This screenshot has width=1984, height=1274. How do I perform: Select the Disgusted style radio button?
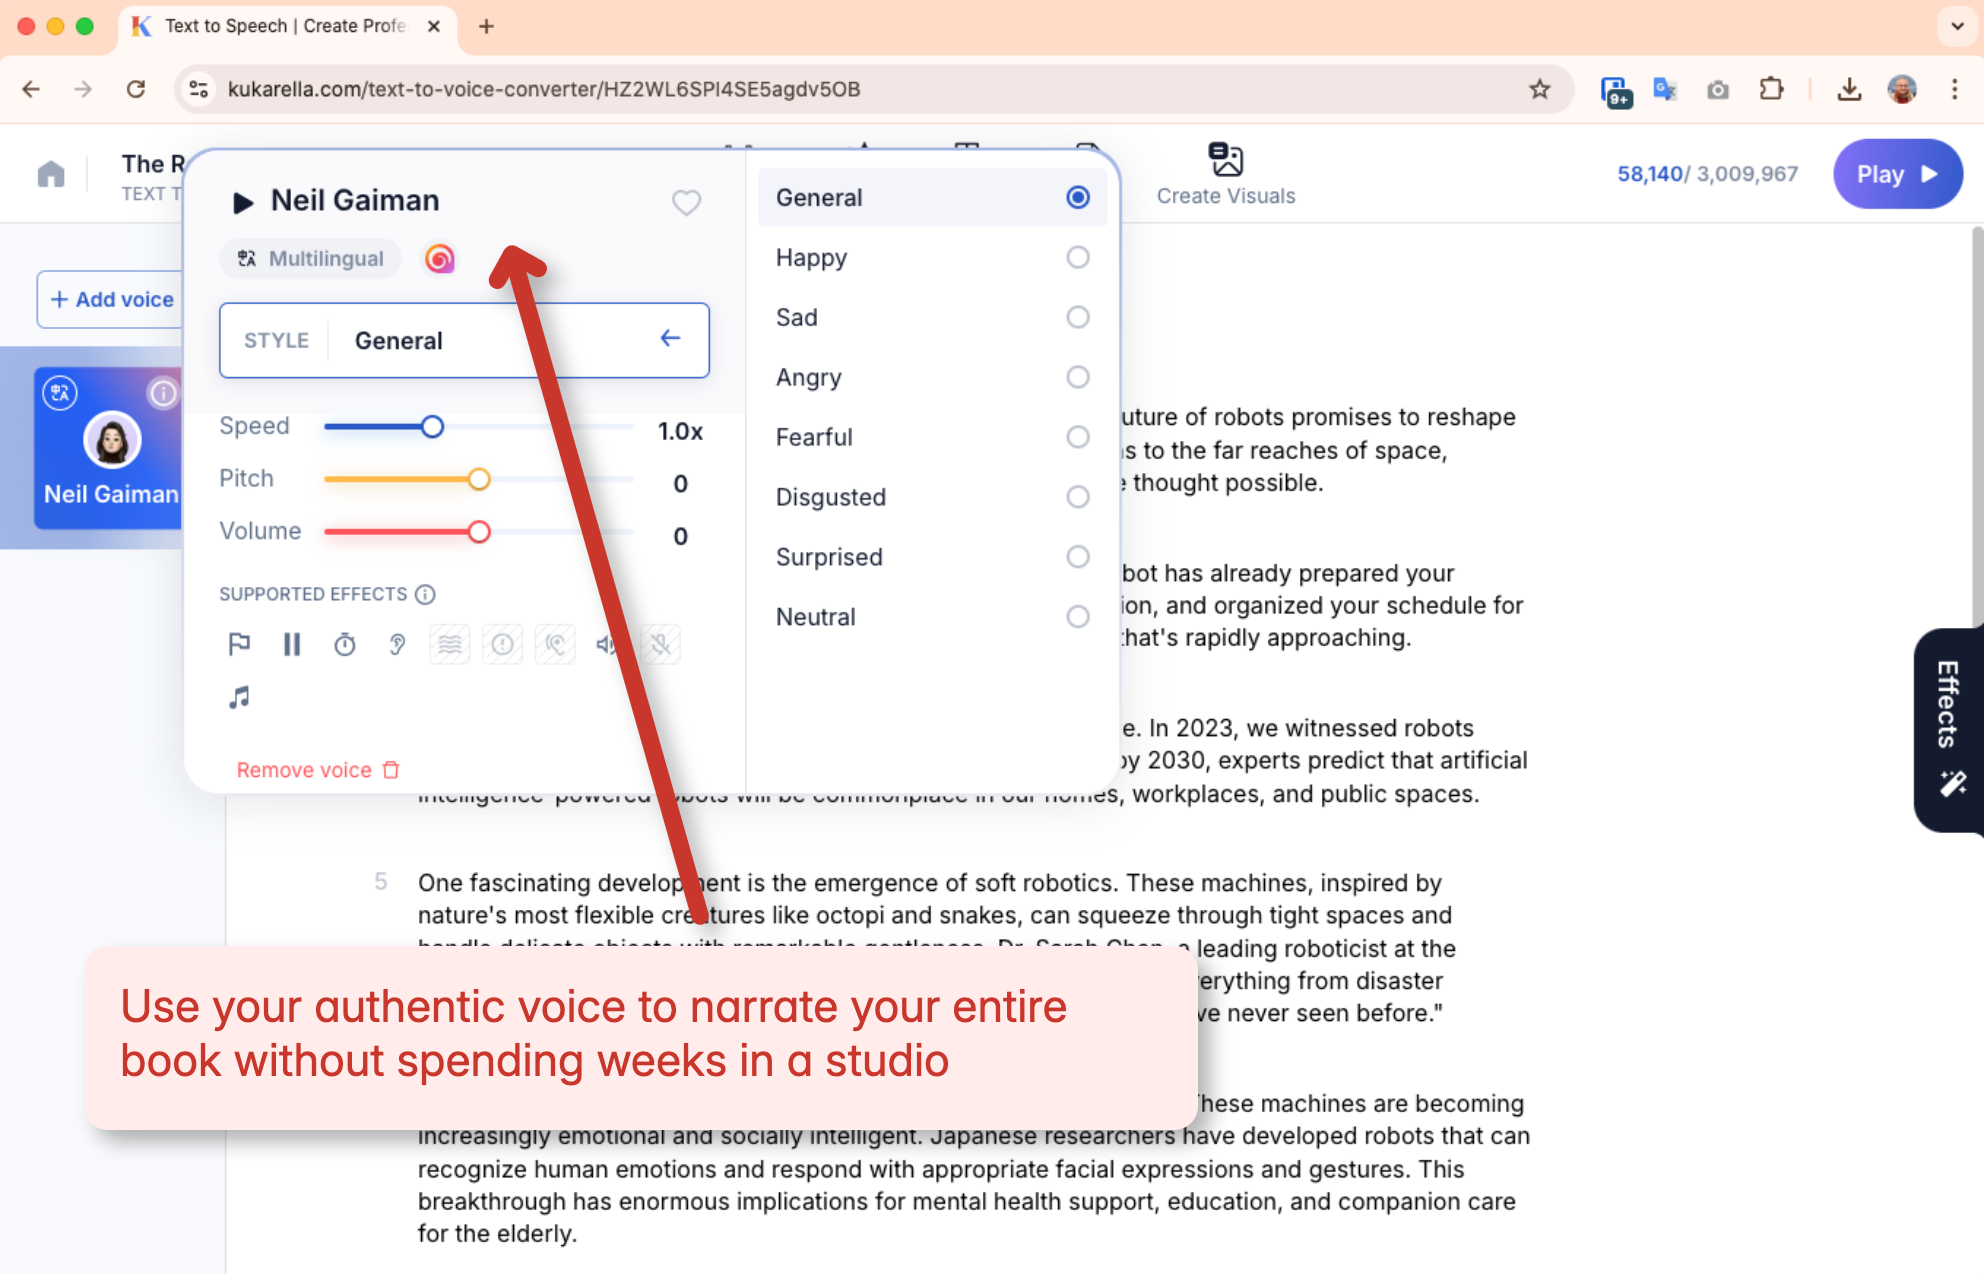[1077, 497]
